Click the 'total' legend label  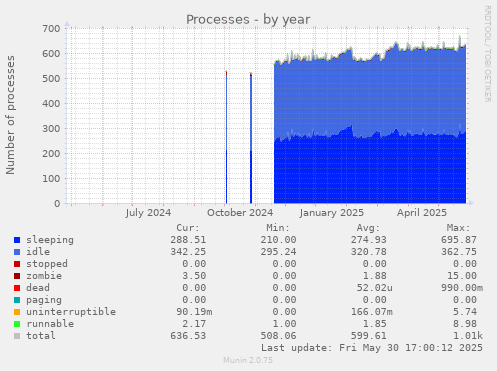point(41,336)
